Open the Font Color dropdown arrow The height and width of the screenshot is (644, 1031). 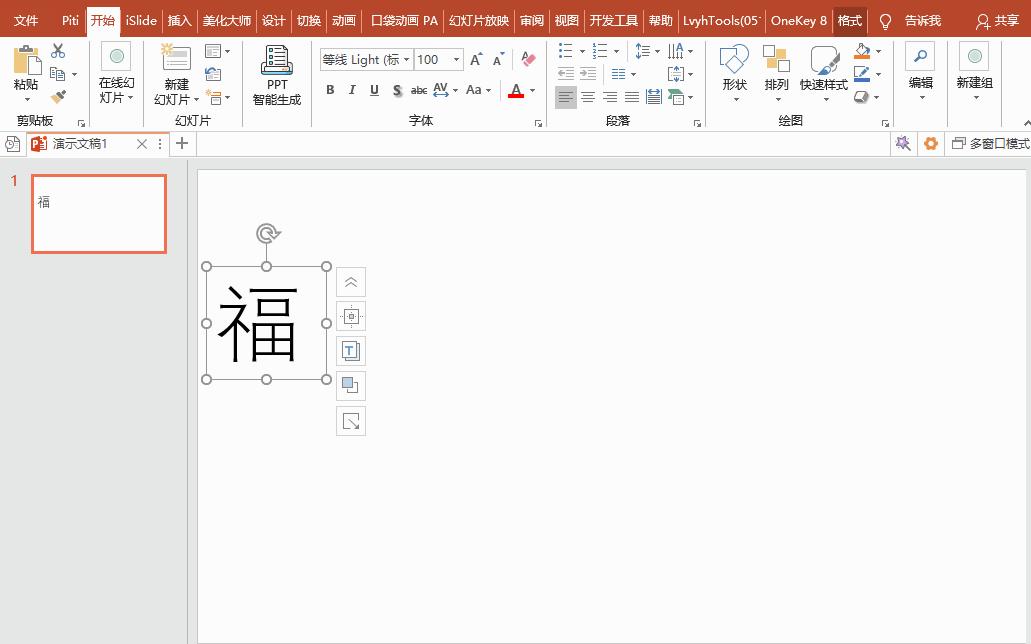(532, 91)
